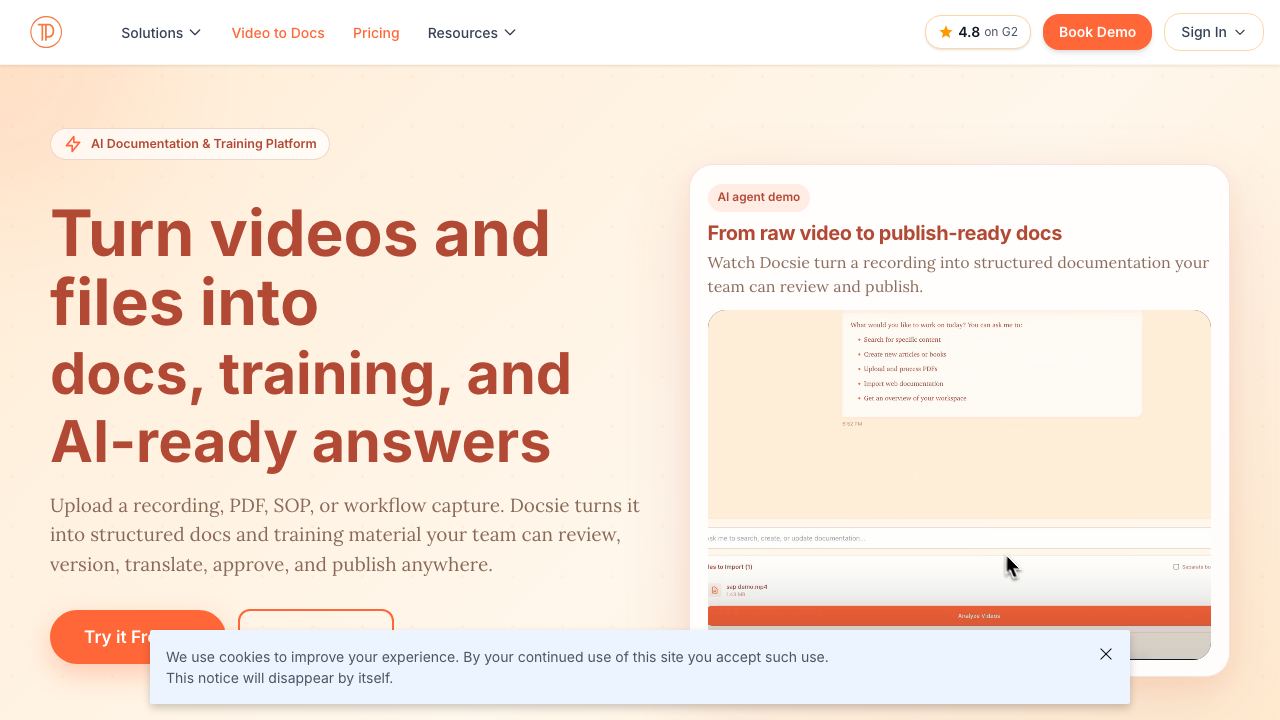
Task: Click 'Search for specific content' in demo chat
Action: pyautogui.click(x=902, y=340)
